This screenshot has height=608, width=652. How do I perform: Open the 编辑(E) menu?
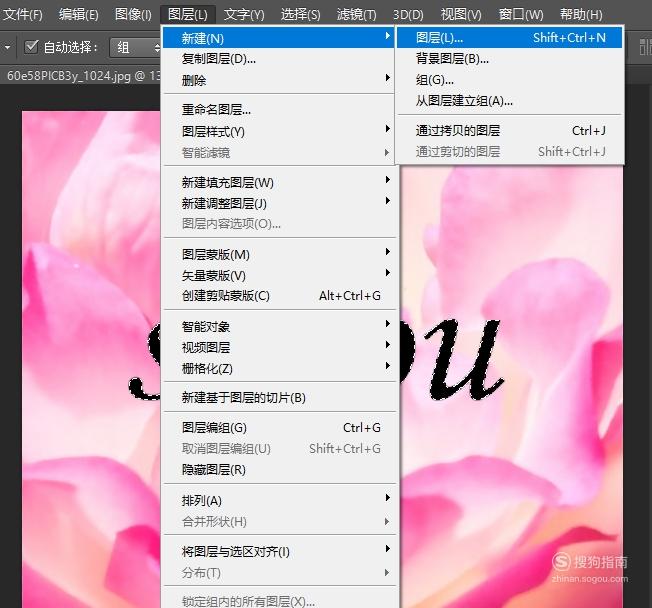79,15
